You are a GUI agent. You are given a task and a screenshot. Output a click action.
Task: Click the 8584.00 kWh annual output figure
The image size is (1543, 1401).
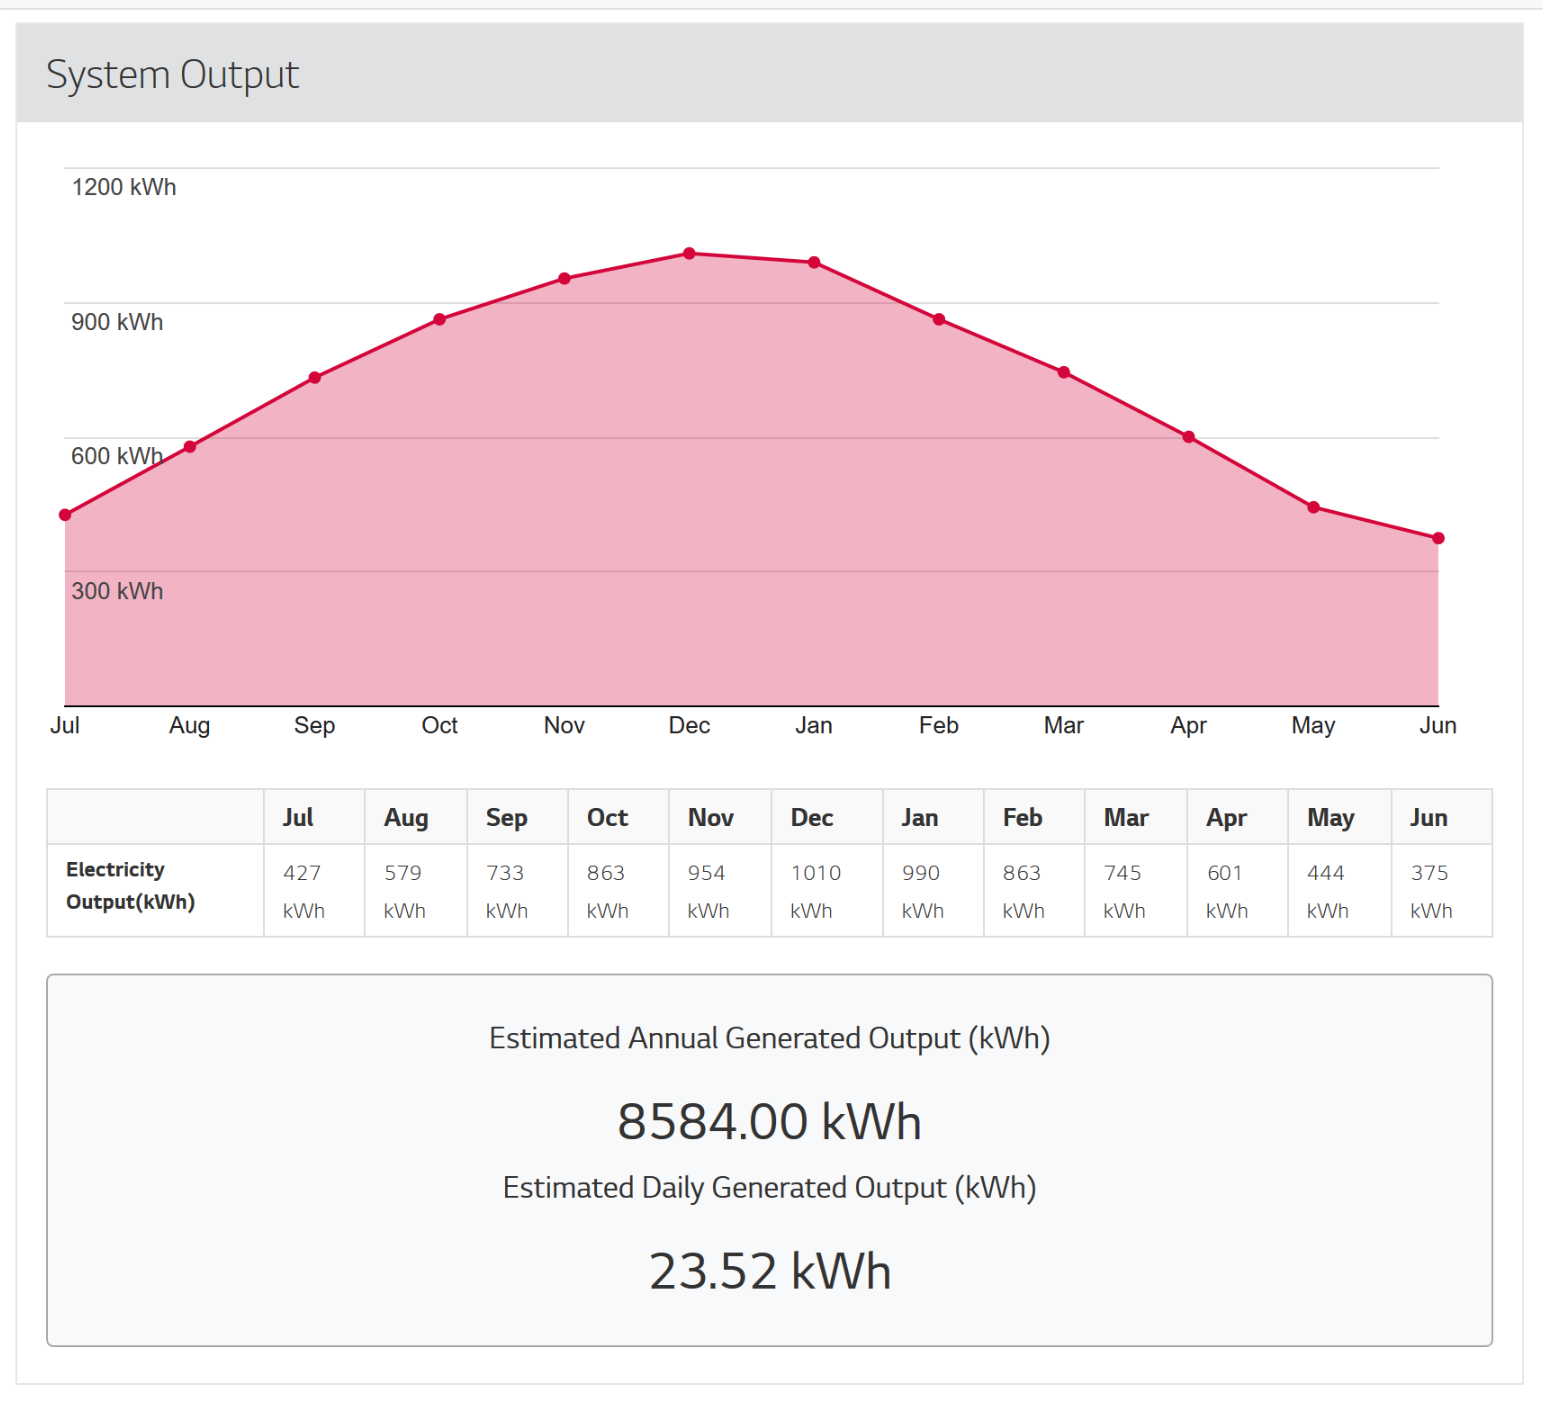point(770,1120)
